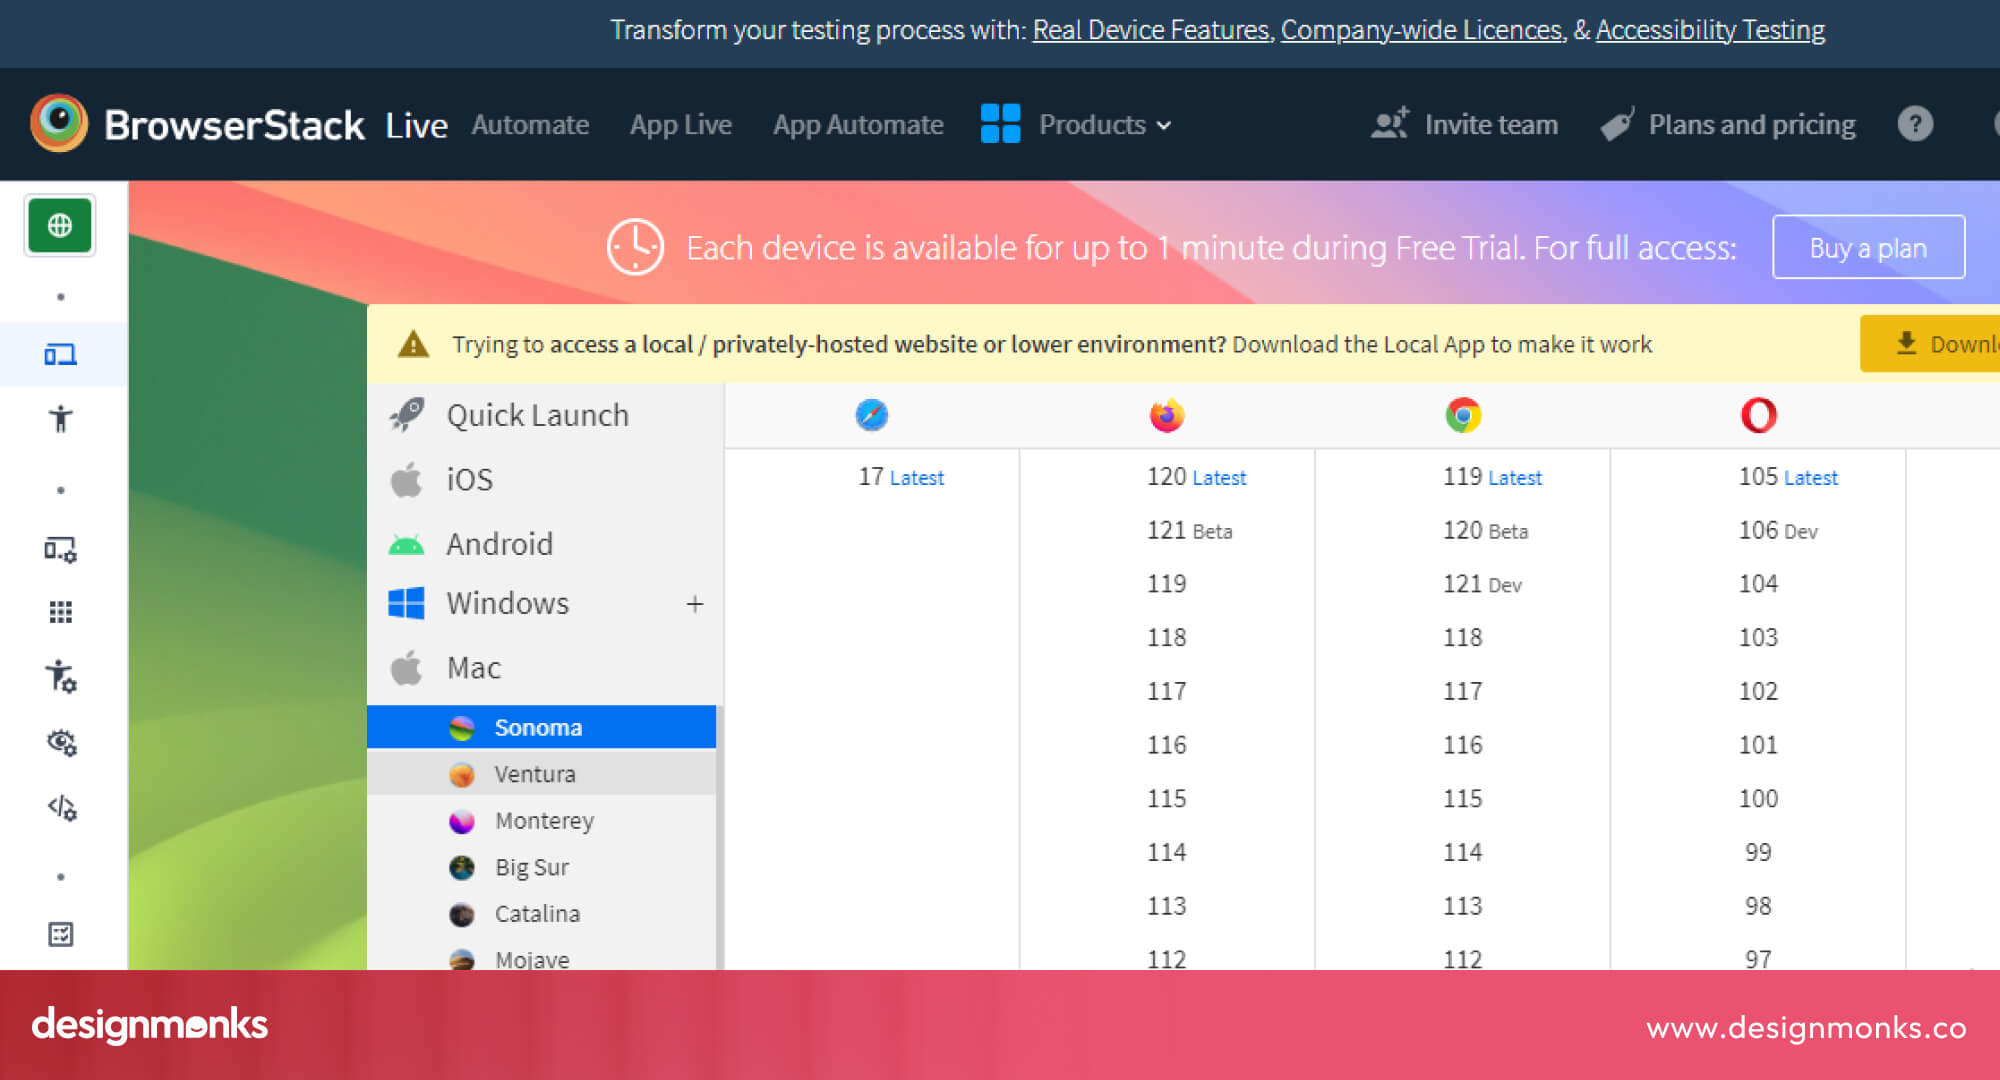The height and width of the screenshot is (1080, 2000).
Task: Click the feedback survey icon at sidebar bottom
Action: [62, 934]
